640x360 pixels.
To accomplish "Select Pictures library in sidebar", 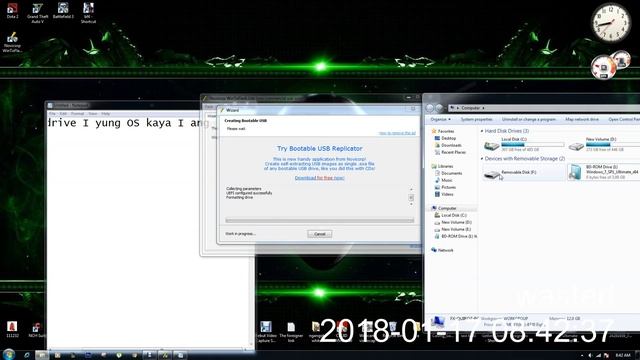I will coord(448,187).
